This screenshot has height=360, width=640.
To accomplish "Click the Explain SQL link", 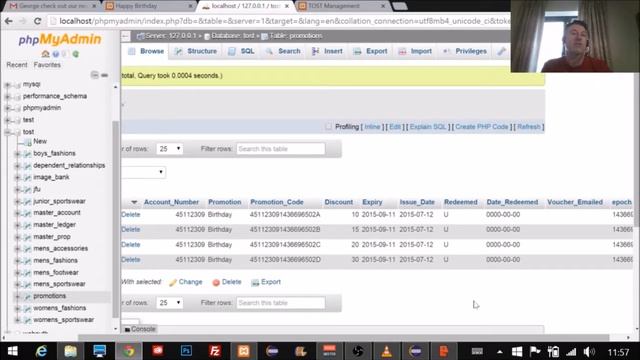I will click(428, 127).
